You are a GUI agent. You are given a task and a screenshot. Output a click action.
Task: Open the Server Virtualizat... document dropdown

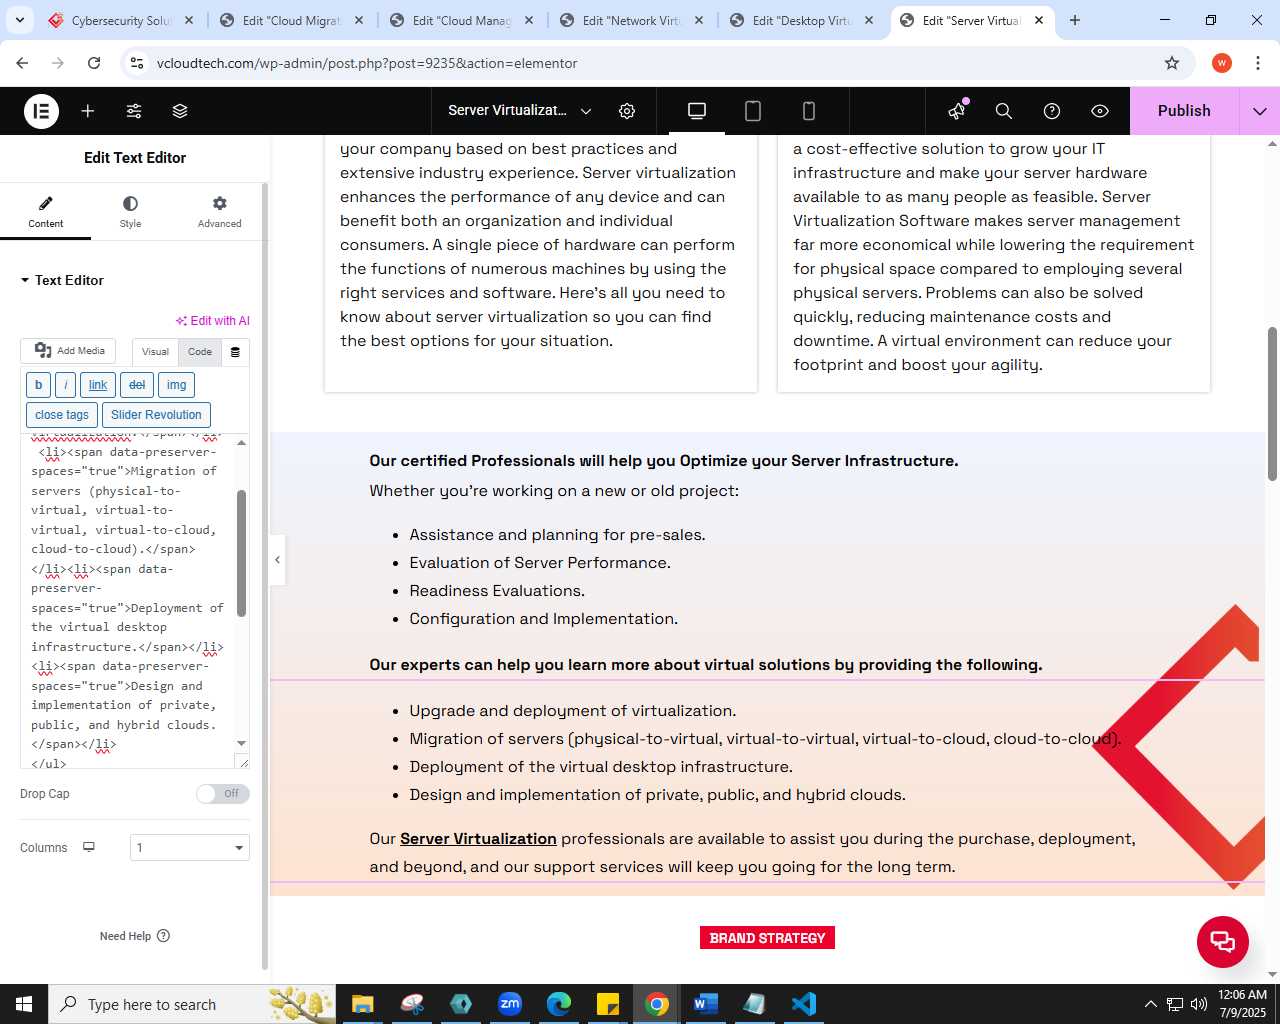pos(520,111)
